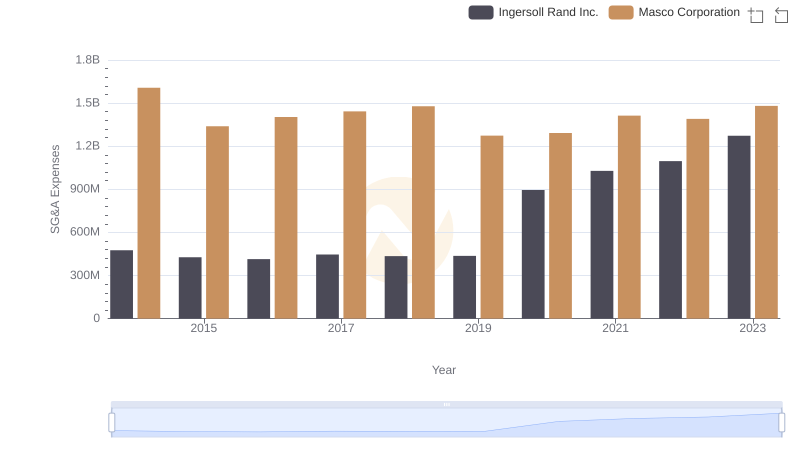Click the 2021 Masco Corporation bar
This screenshot has width=800, height=461.
point(629,217)
